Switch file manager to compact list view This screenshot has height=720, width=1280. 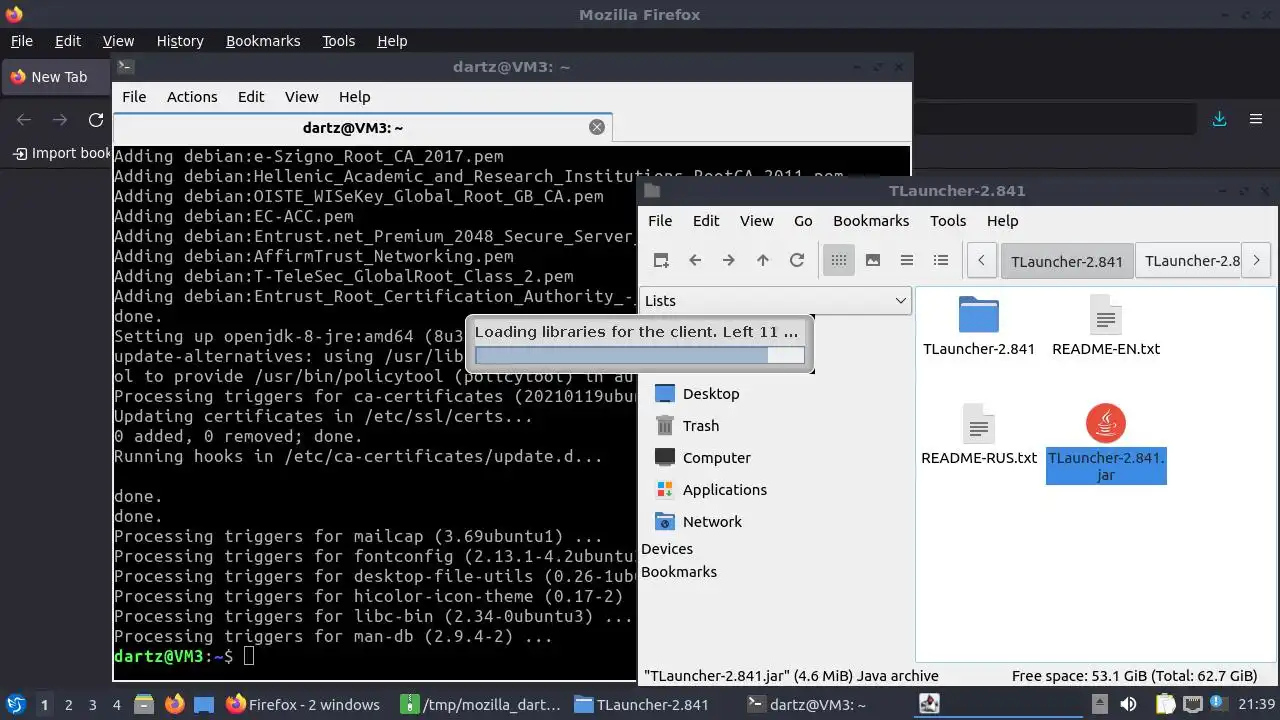907,260
